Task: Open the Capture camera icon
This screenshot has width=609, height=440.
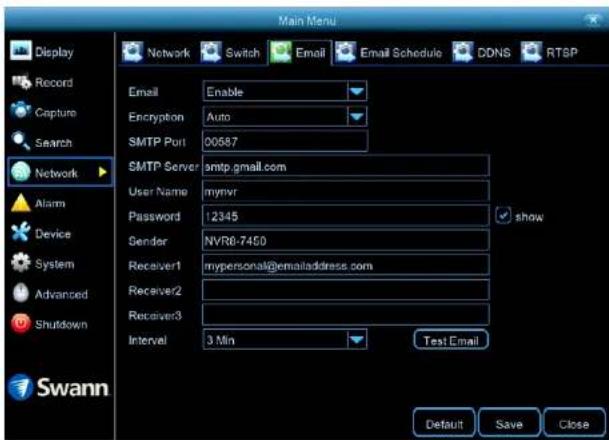Action: (x=21, y=111)
